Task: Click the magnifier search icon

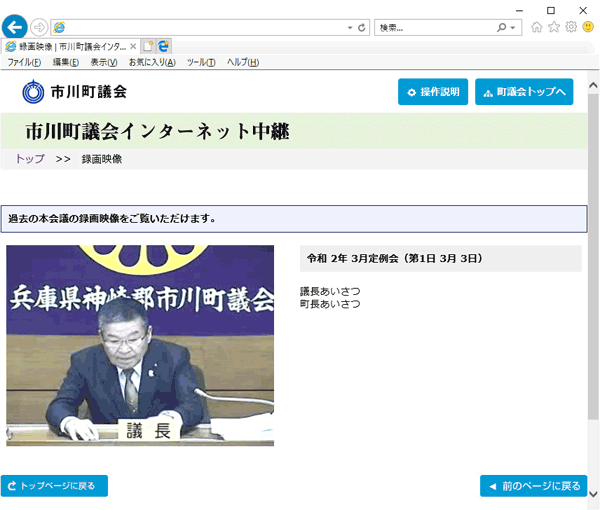Action: (x=501, y=28)
